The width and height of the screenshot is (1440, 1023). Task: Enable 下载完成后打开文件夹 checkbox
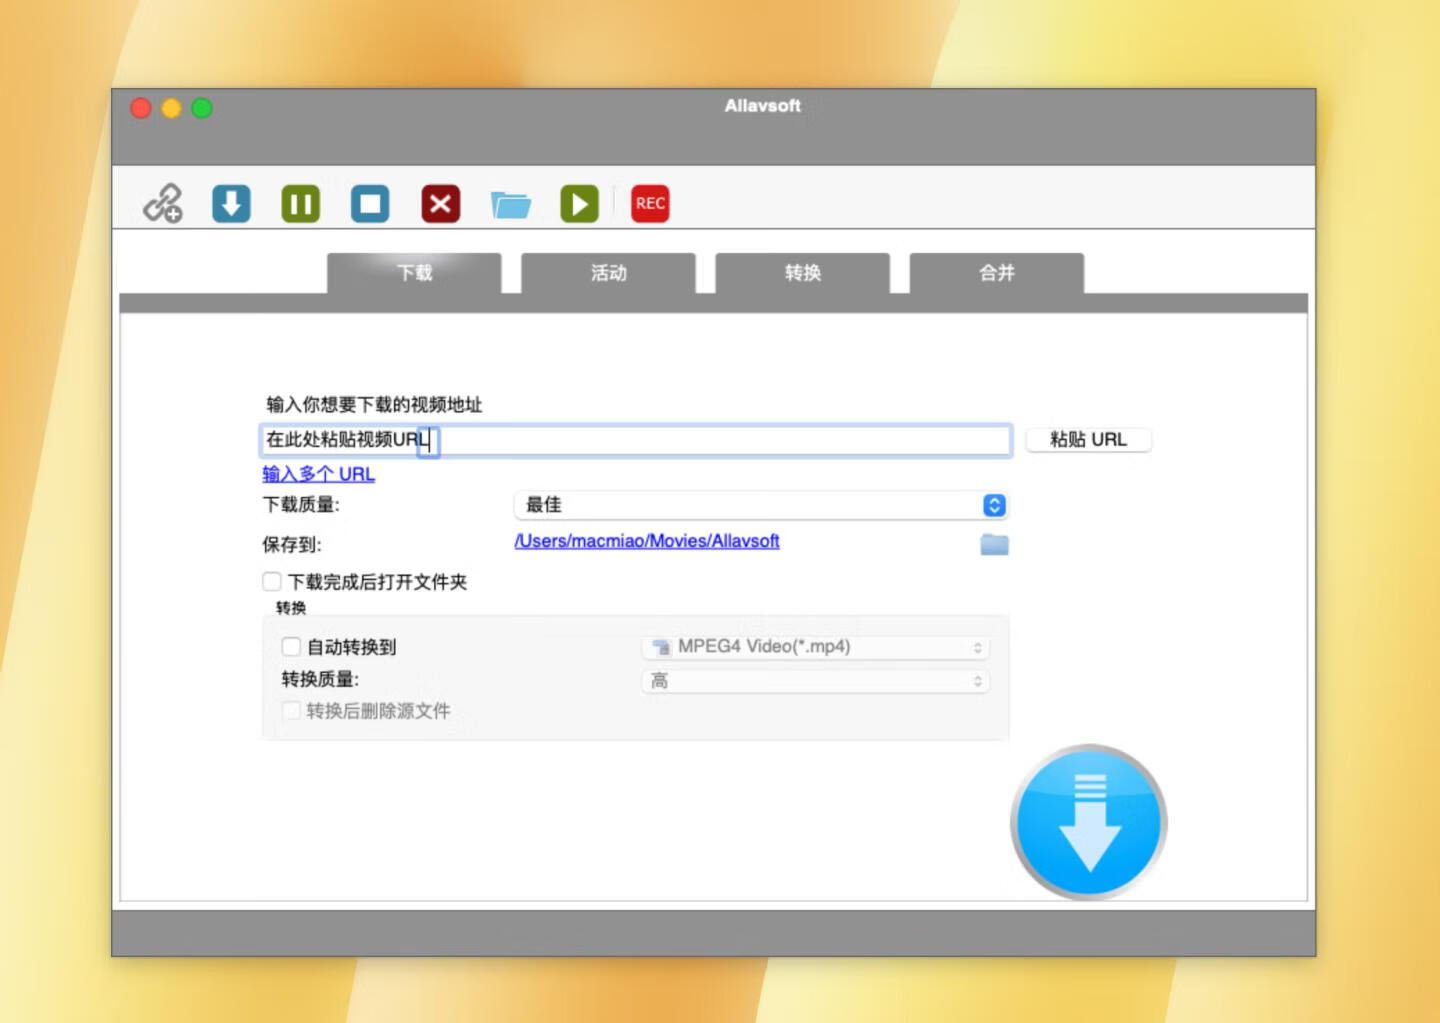(272, 581)
